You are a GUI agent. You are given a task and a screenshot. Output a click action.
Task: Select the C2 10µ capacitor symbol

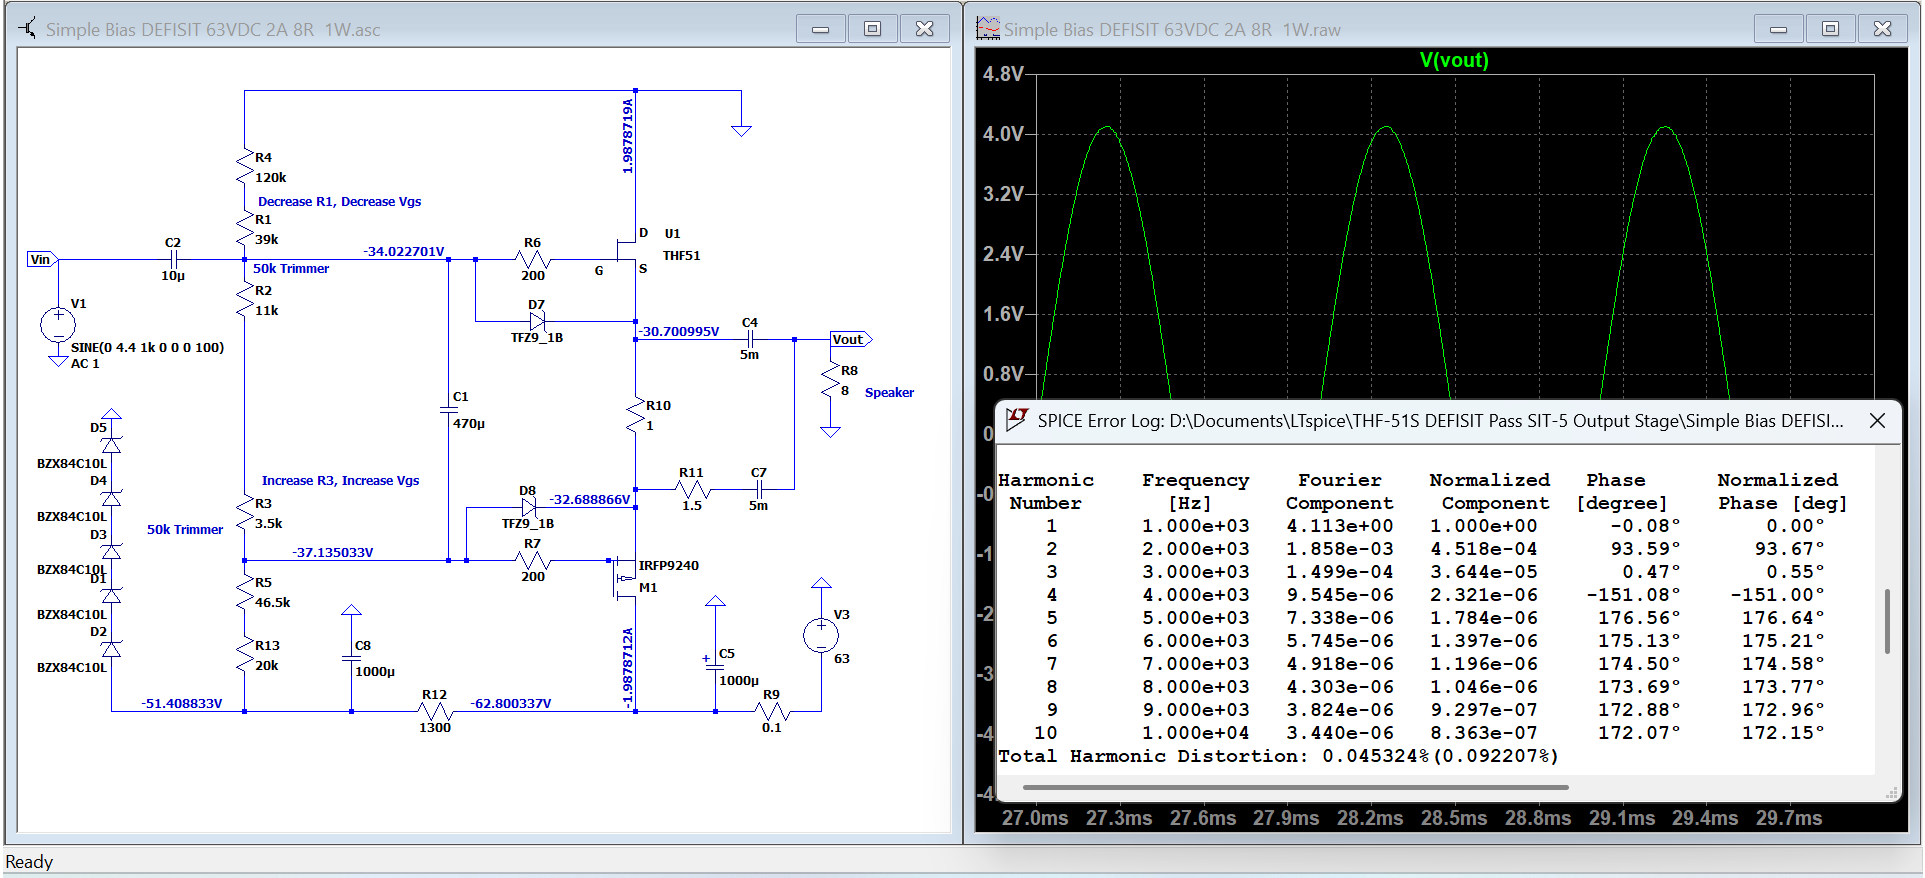coord(173,259)
